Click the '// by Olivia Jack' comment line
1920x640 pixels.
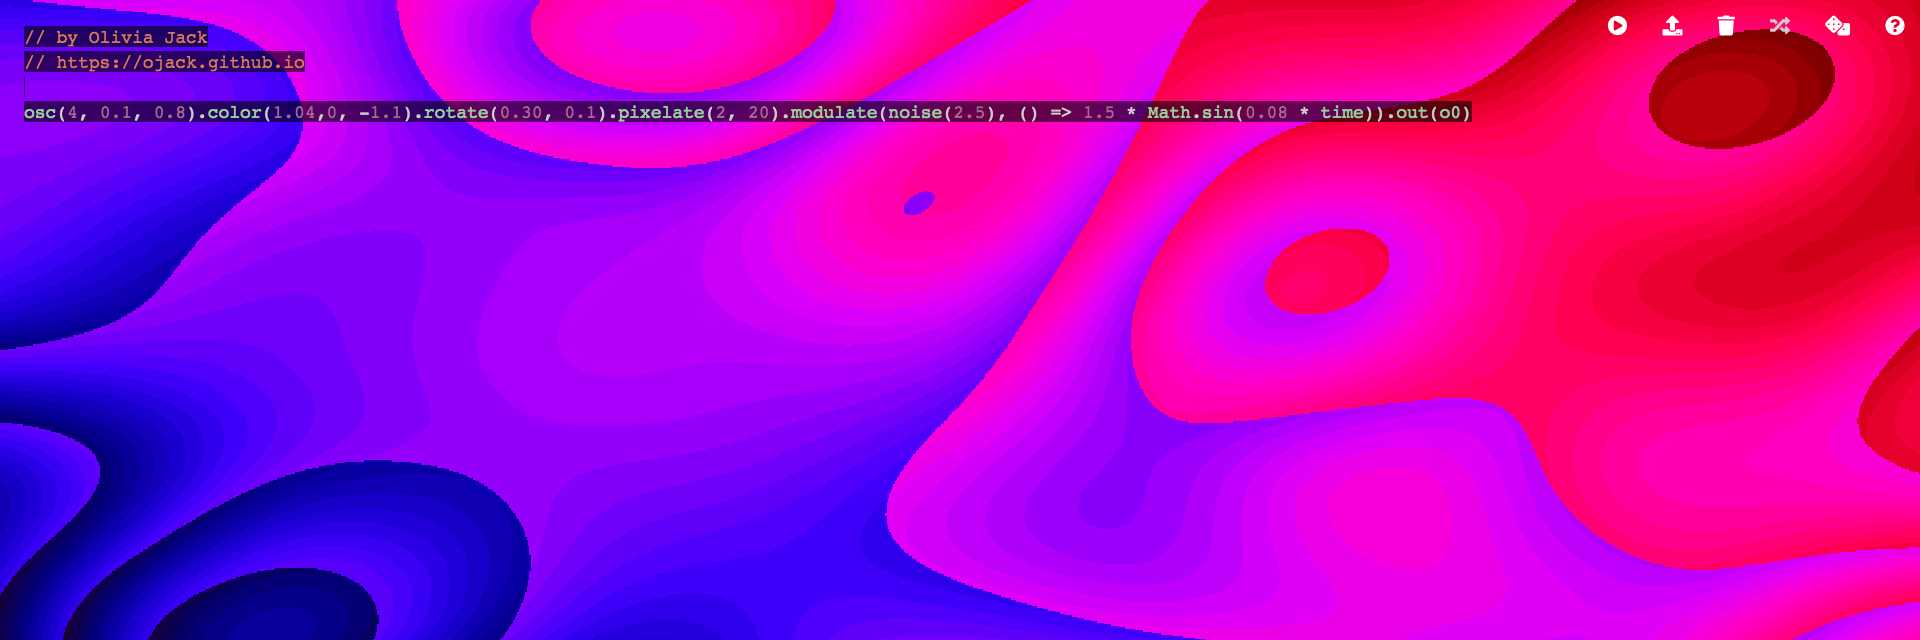coord(116,38)
